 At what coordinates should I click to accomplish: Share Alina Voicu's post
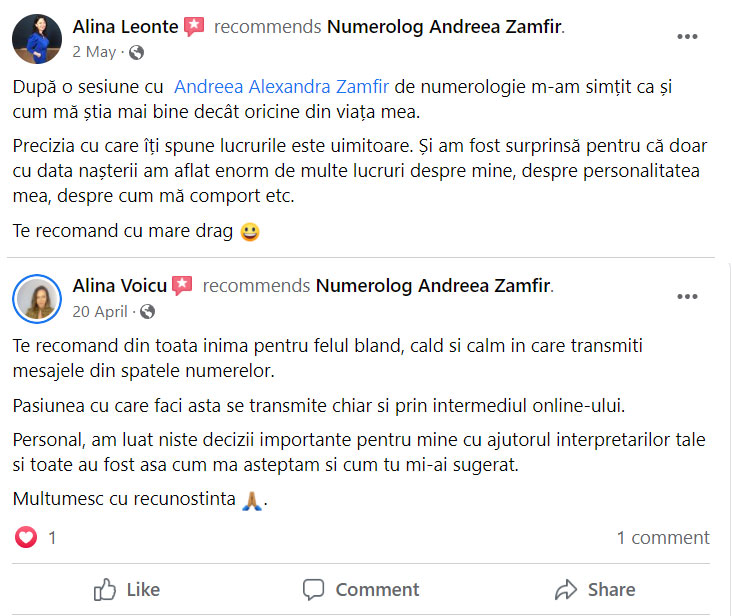(595, 589)
